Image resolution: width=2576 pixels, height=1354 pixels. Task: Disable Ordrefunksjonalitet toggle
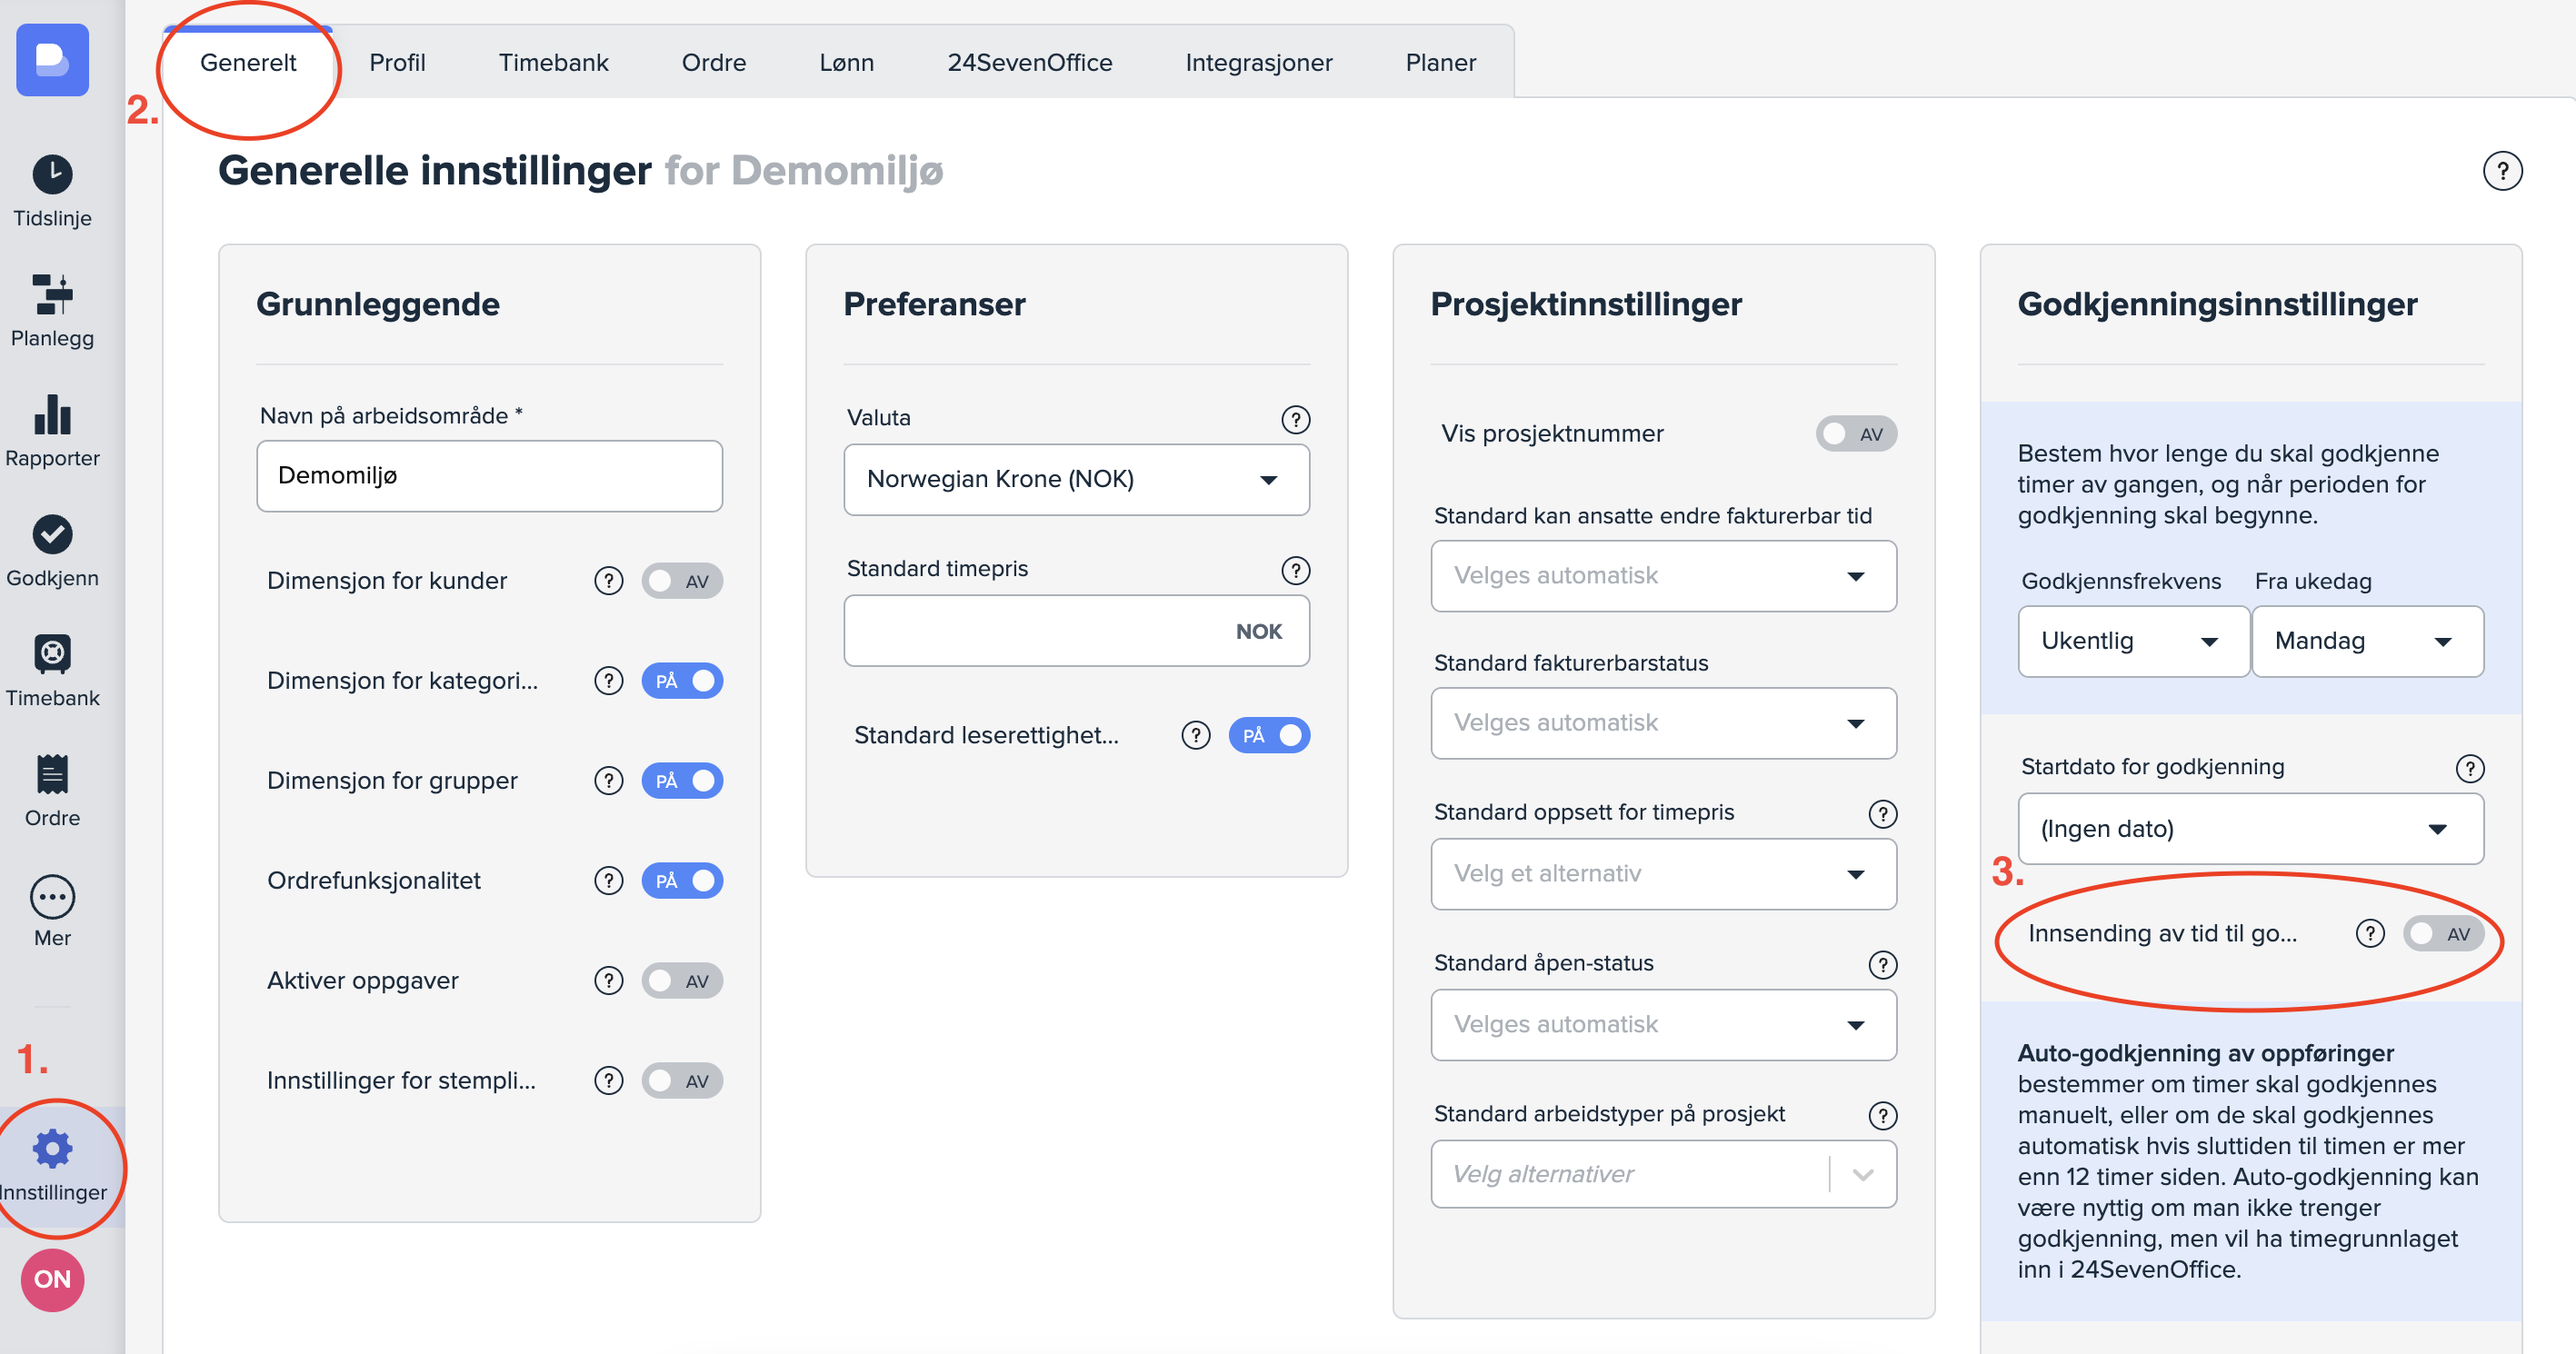pyautogui.click(x=682, y=881)
